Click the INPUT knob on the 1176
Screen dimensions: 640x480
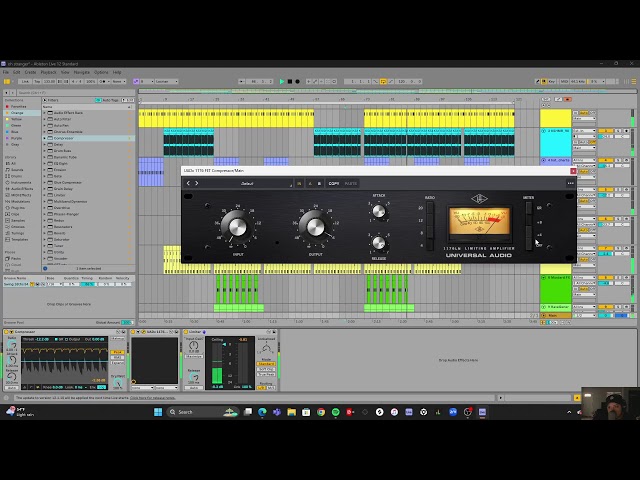[x=238, y=227]
